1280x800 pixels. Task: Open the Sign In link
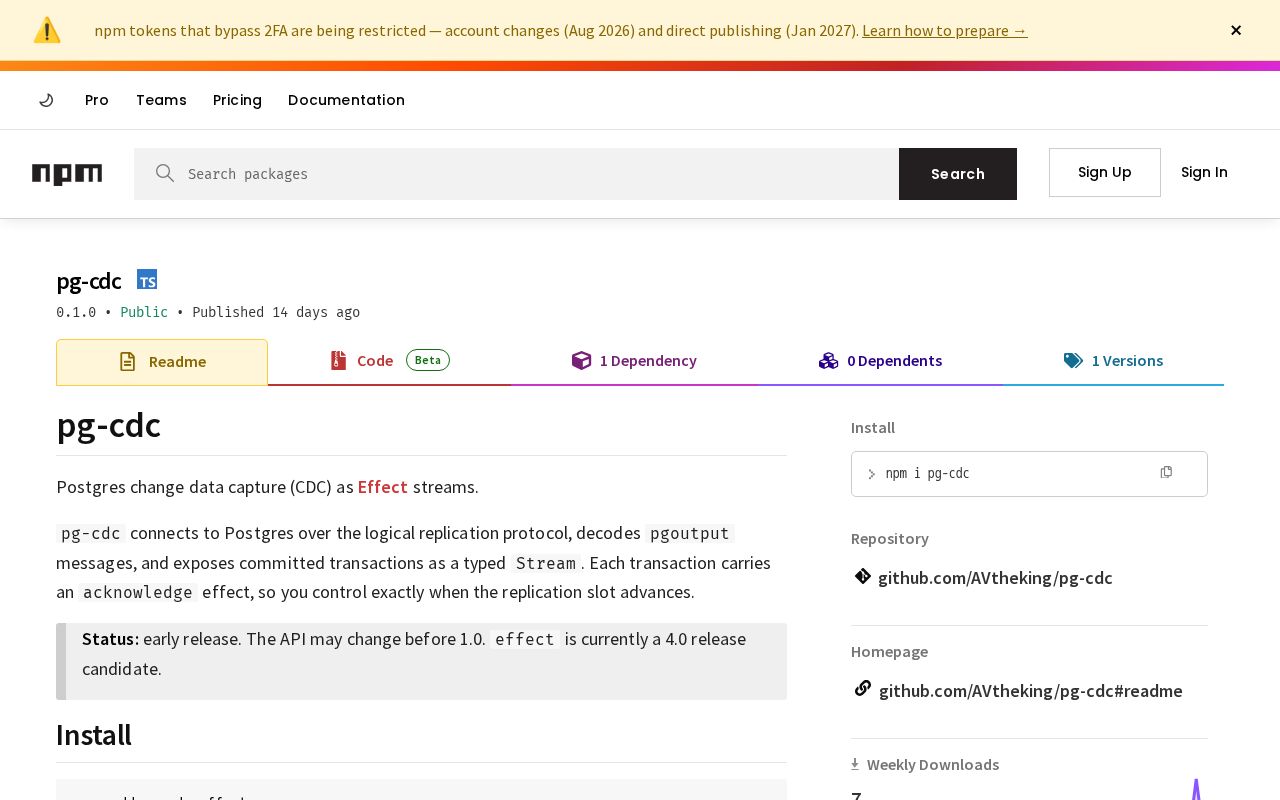point(1204,172)
